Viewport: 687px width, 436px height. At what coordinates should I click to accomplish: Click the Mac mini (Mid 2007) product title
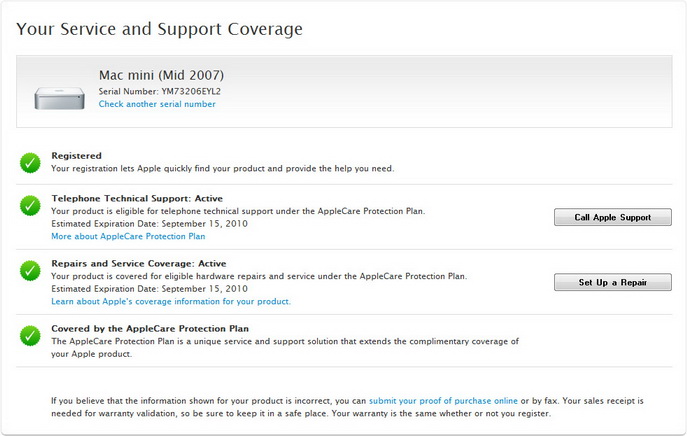(161, 75)
